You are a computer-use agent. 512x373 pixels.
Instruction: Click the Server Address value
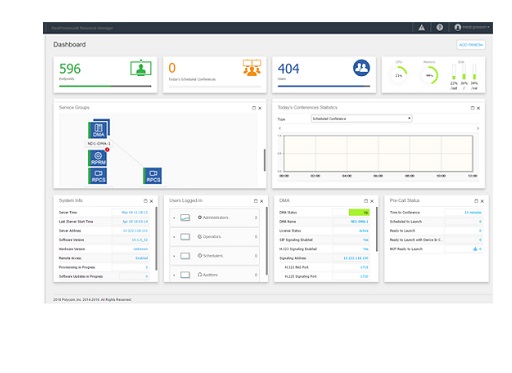coord(135,231)
